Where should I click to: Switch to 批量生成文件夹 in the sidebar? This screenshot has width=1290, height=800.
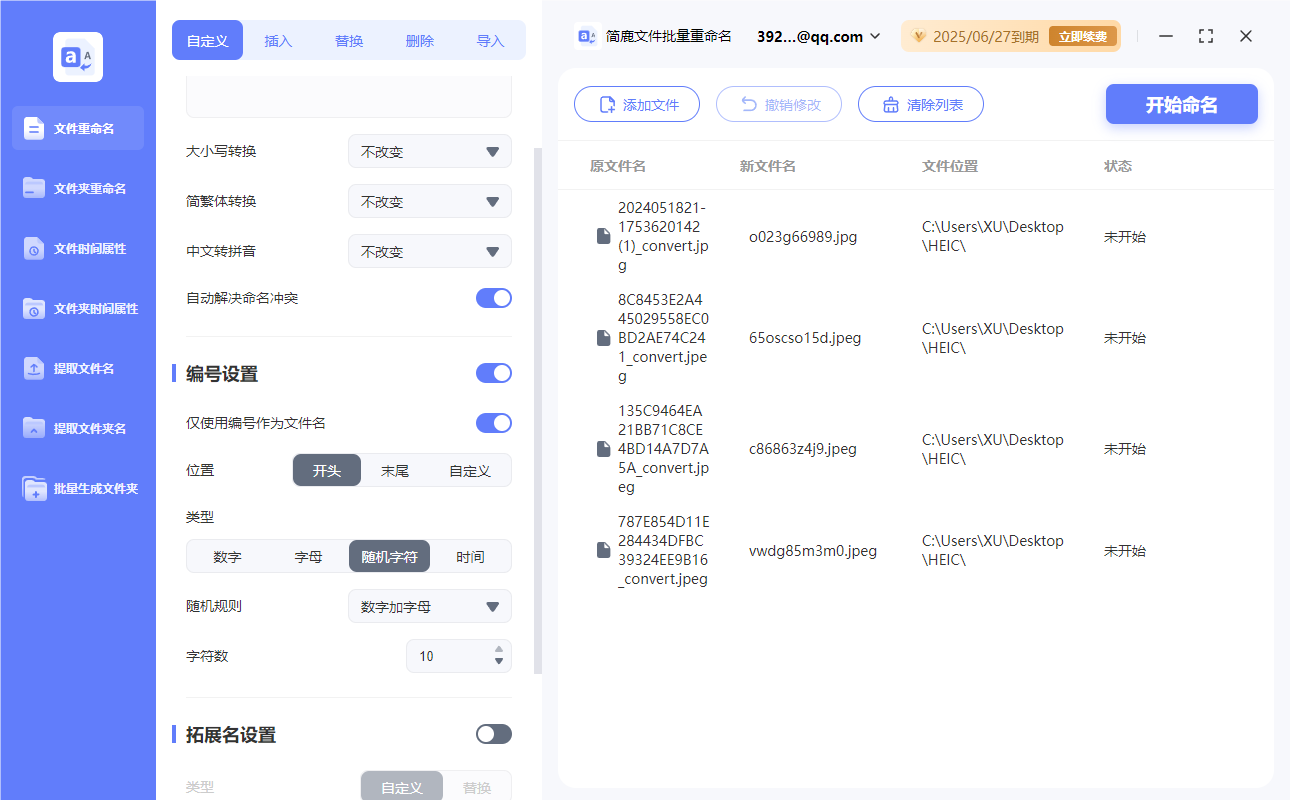(77, 488)
